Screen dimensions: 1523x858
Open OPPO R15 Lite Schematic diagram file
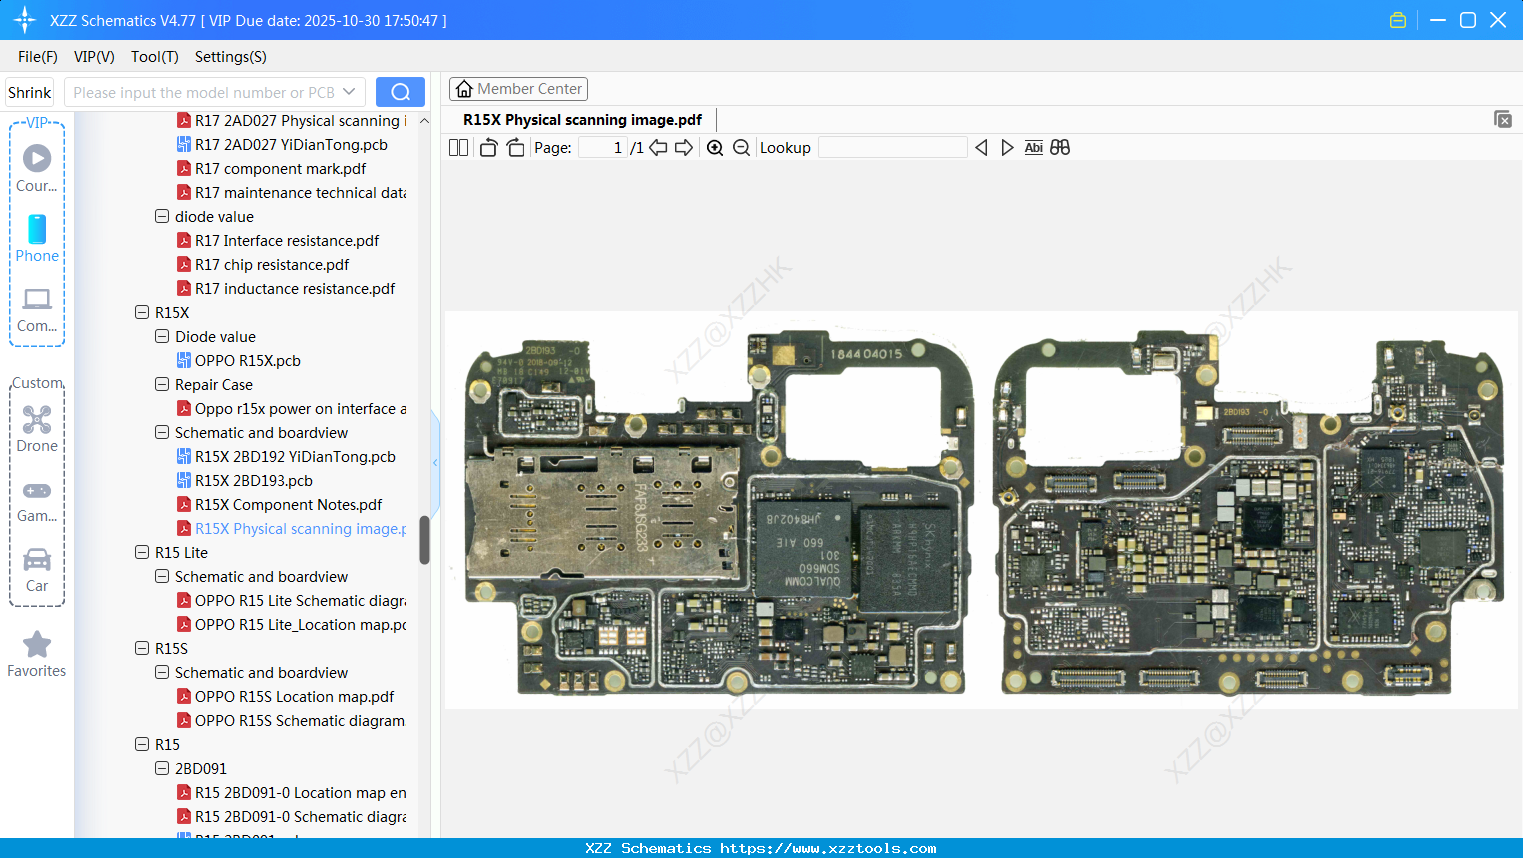pyautogui.click(x=291, y=601)
